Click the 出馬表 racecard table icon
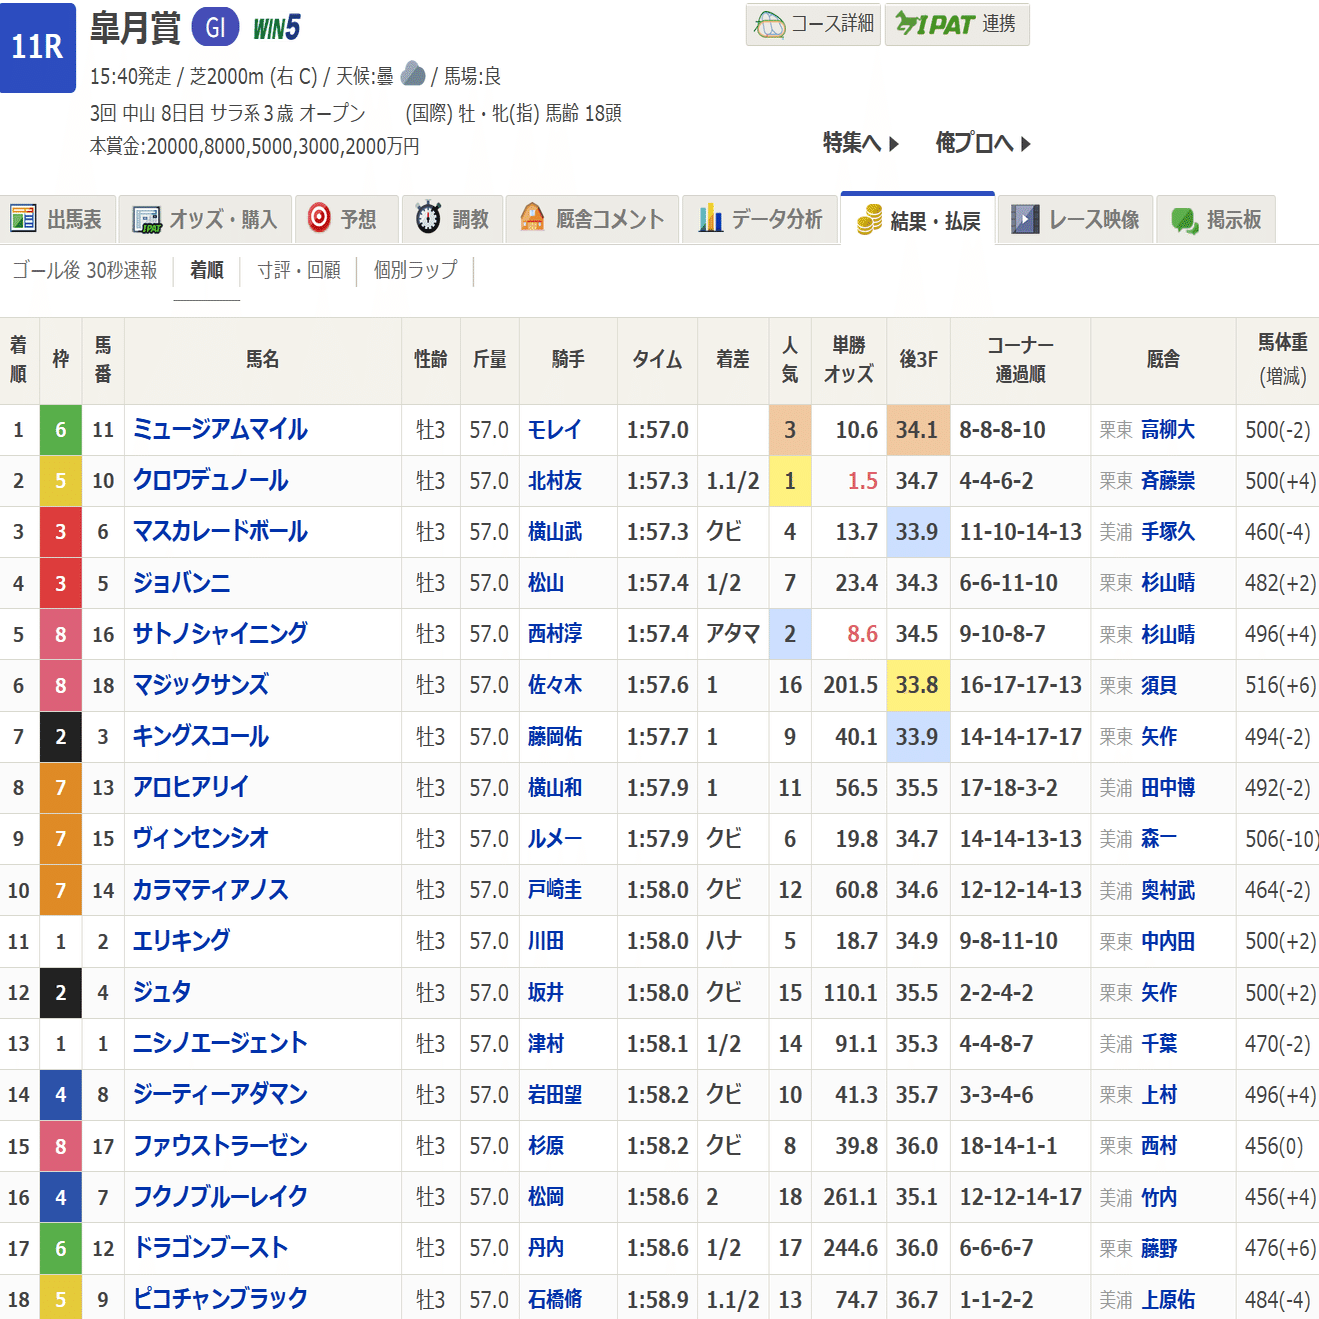The image size is (1319, 1319). click(x=23, y=218)
